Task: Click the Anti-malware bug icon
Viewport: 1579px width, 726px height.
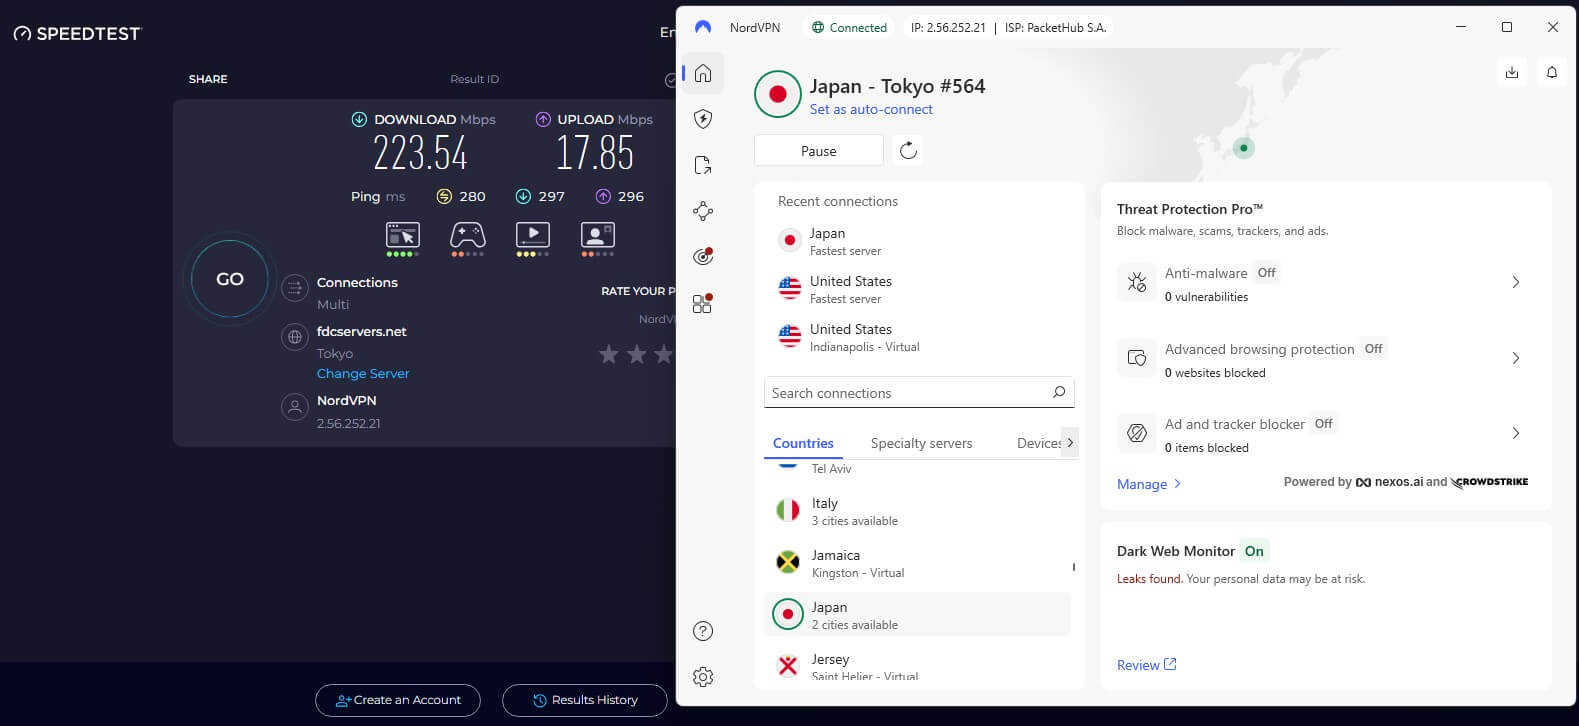Action: point(1137,282)
